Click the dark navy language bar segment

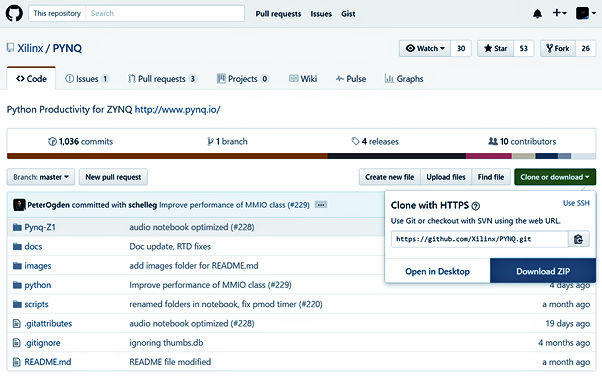[397, 156]
